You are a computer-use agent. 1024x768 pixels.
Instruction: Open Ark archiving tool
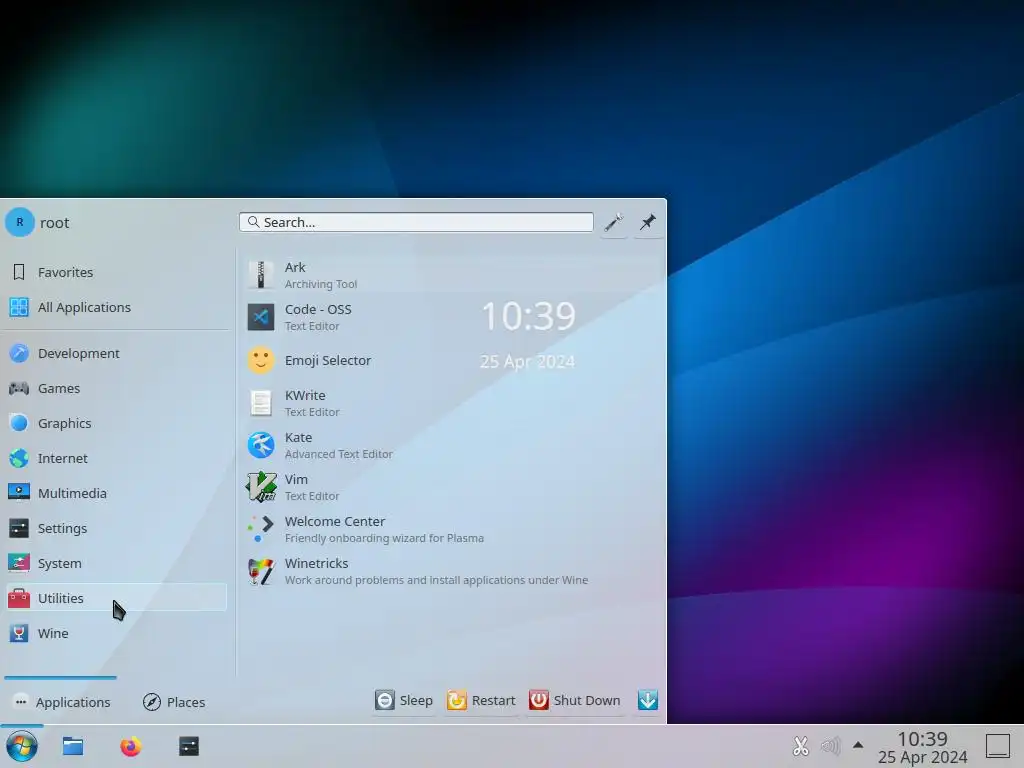pyautogui.click(x=451, y=275)
